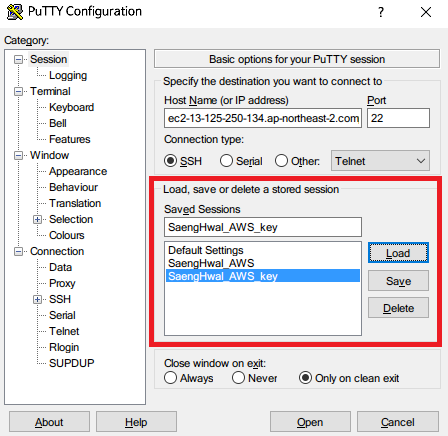Open the Connection category

(x=57, y=251)
